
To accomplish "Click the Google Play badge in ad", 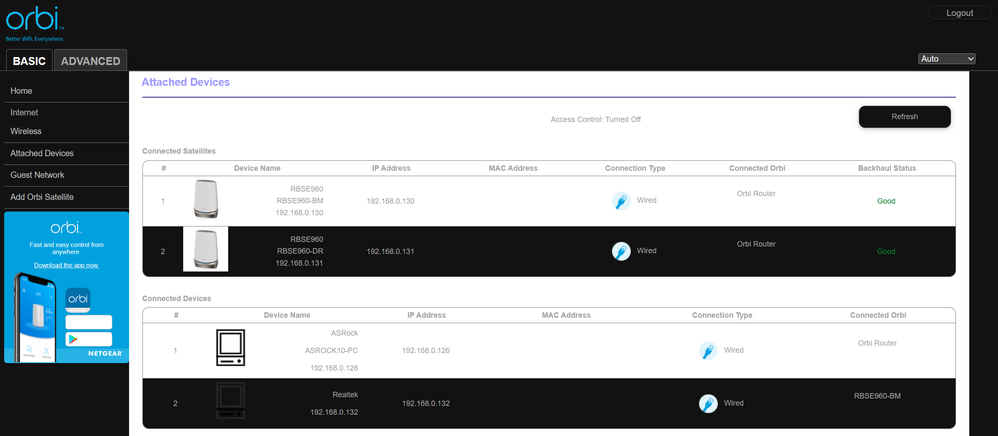I will coord(88,339).
